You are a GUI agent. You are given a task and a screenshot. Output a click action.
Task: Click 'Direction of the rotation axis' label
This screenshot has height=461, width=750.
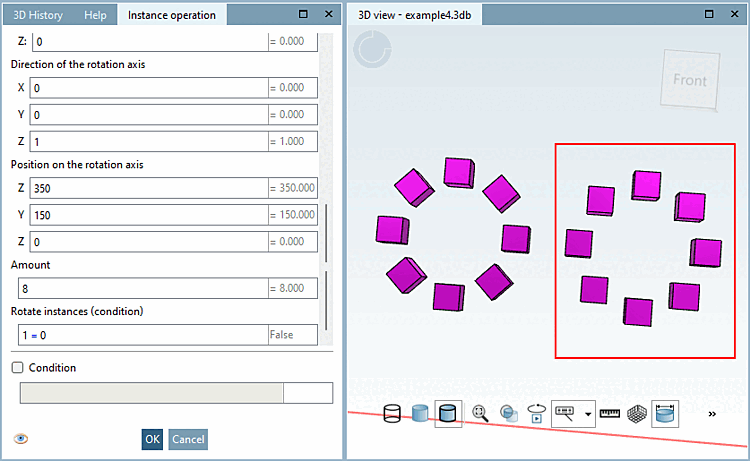78,65
